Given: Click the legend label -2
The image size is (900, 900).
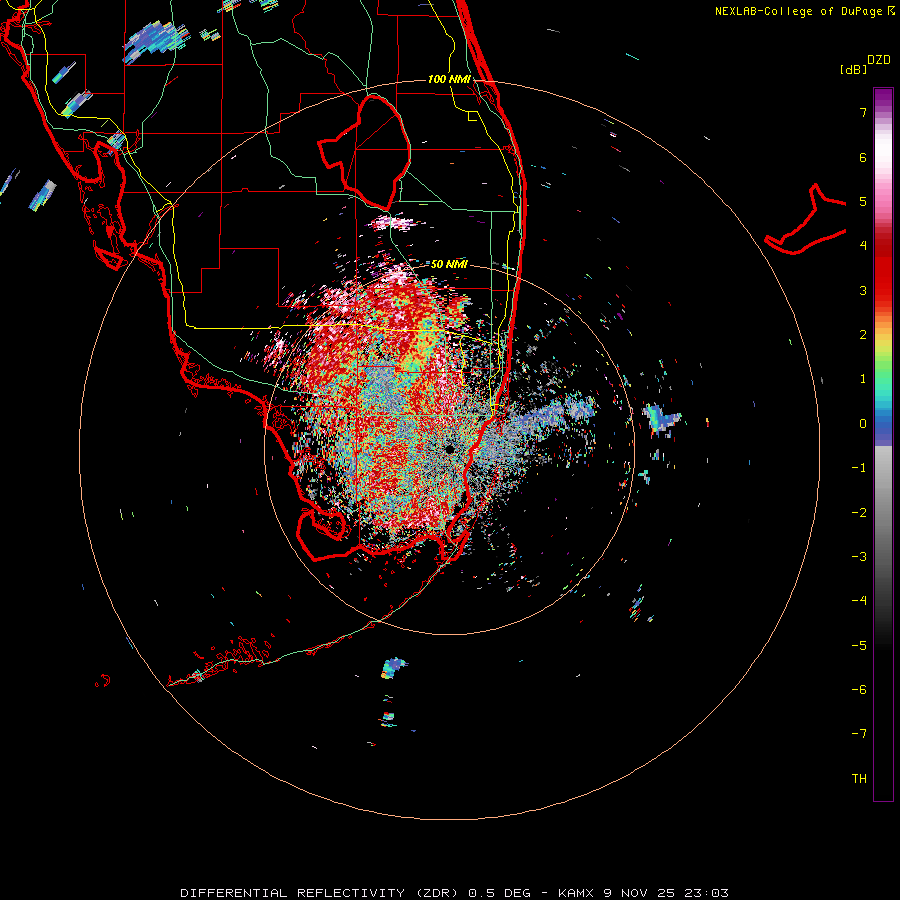Looking at the screenshot, I should (859, 512).
